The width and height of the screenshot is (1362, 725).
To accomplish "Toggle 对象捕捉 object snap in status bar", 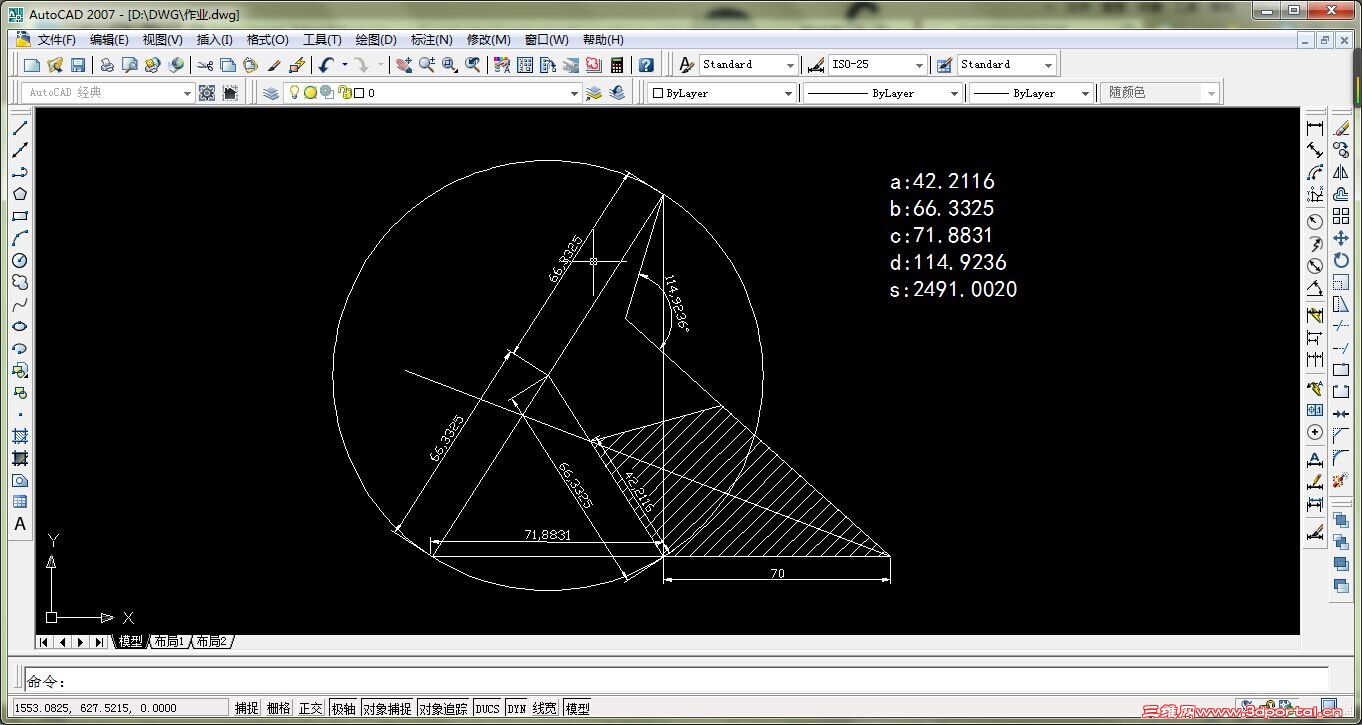I will pos(387,708).
